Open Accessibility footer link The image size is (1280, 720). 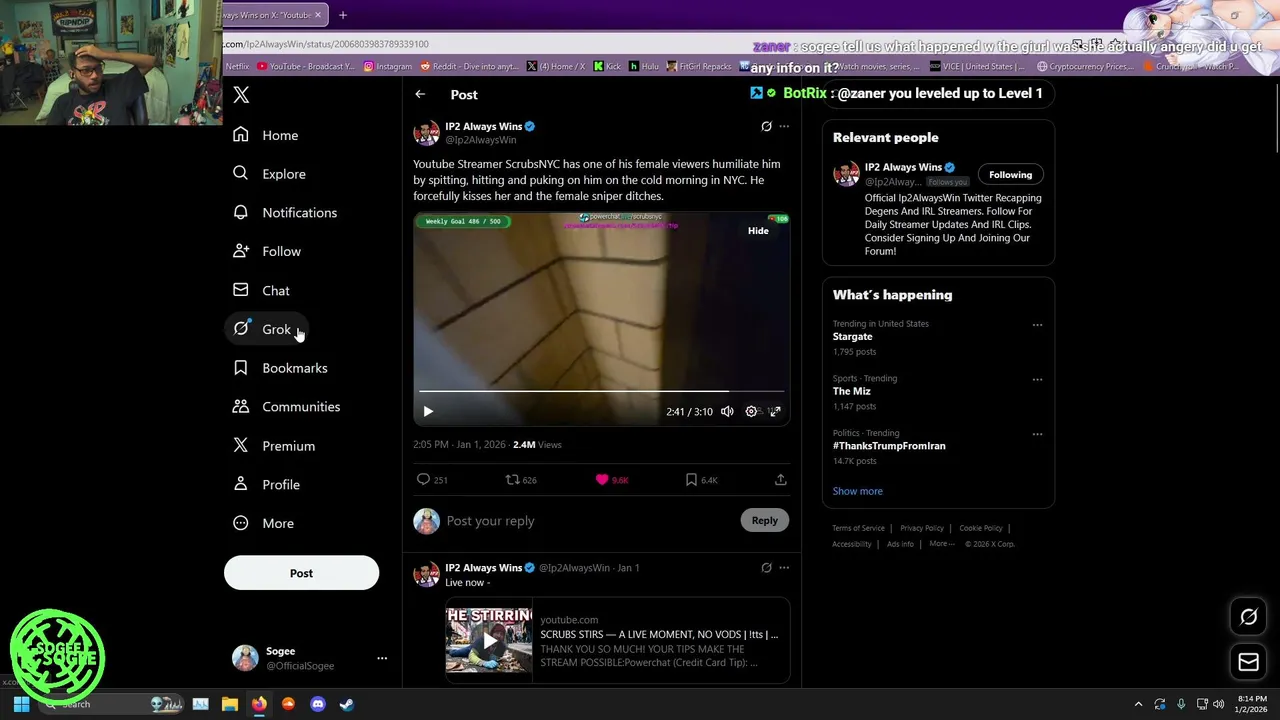click(x=852, y=544)
